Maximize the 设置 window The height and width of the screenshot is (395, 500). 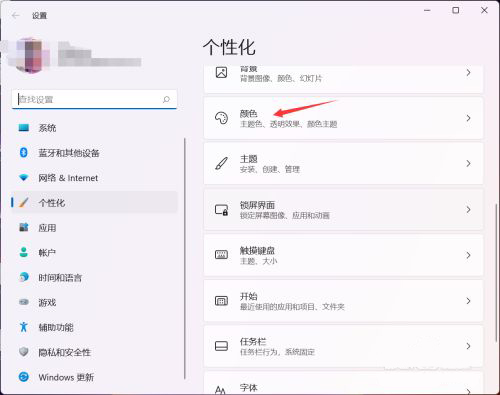(x=455, y=11)
